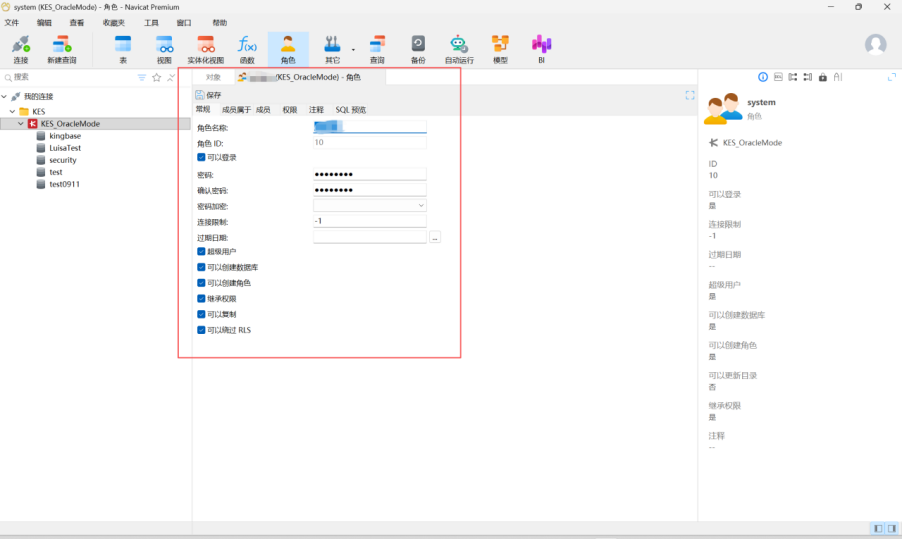Toggle the 超级用户 checkbox

[x=201, y=252]
